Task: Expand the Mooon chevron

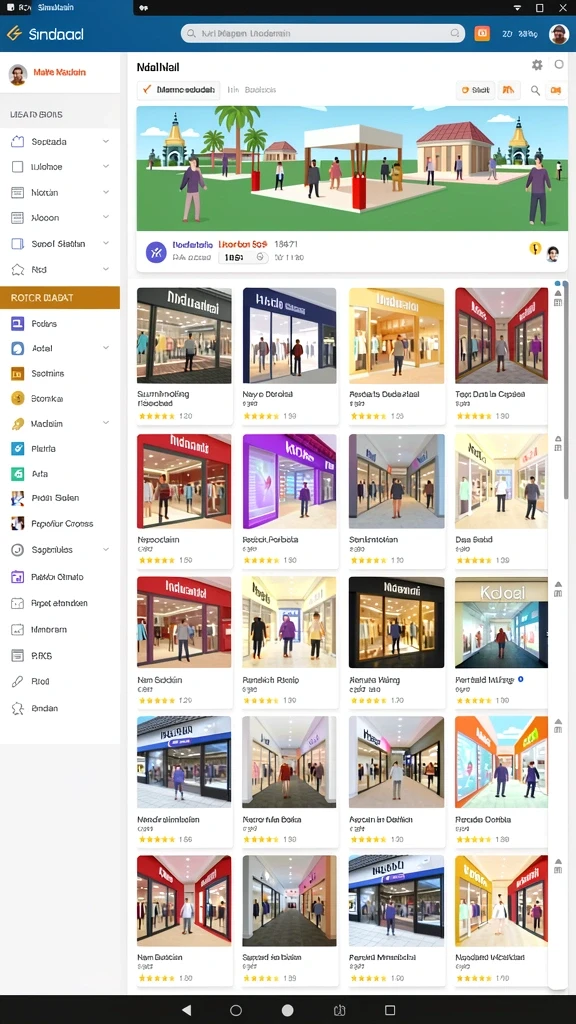Action: [x=106, y=217]
